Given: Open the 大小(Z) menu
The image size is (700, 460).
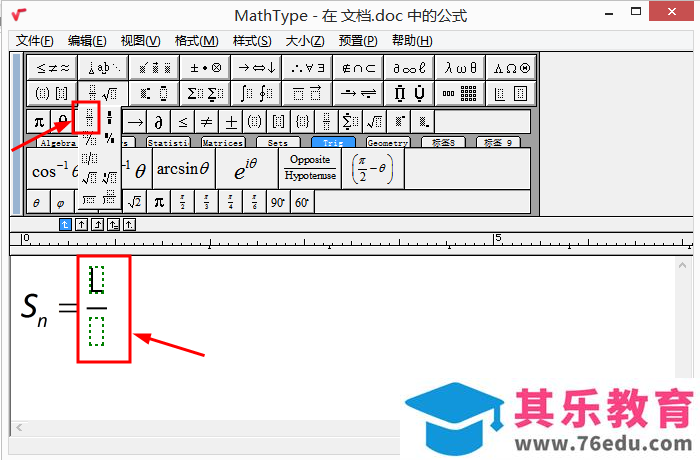Looking at the screenshot, I should [305, 41].
